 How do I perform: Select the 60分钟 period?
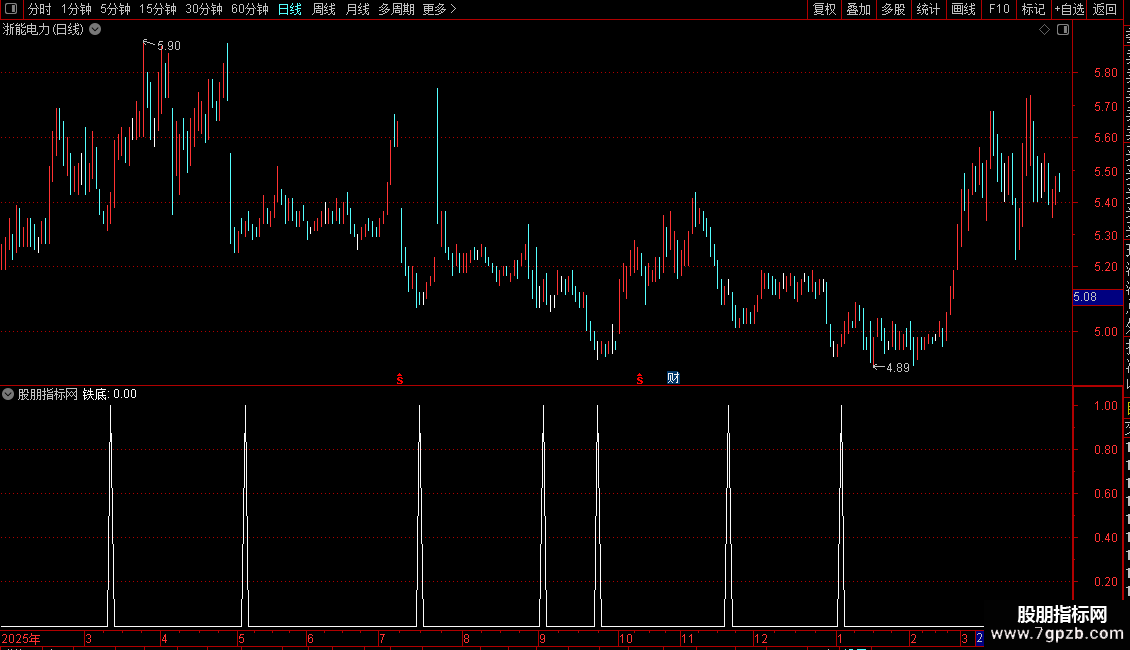pos(250,9)
